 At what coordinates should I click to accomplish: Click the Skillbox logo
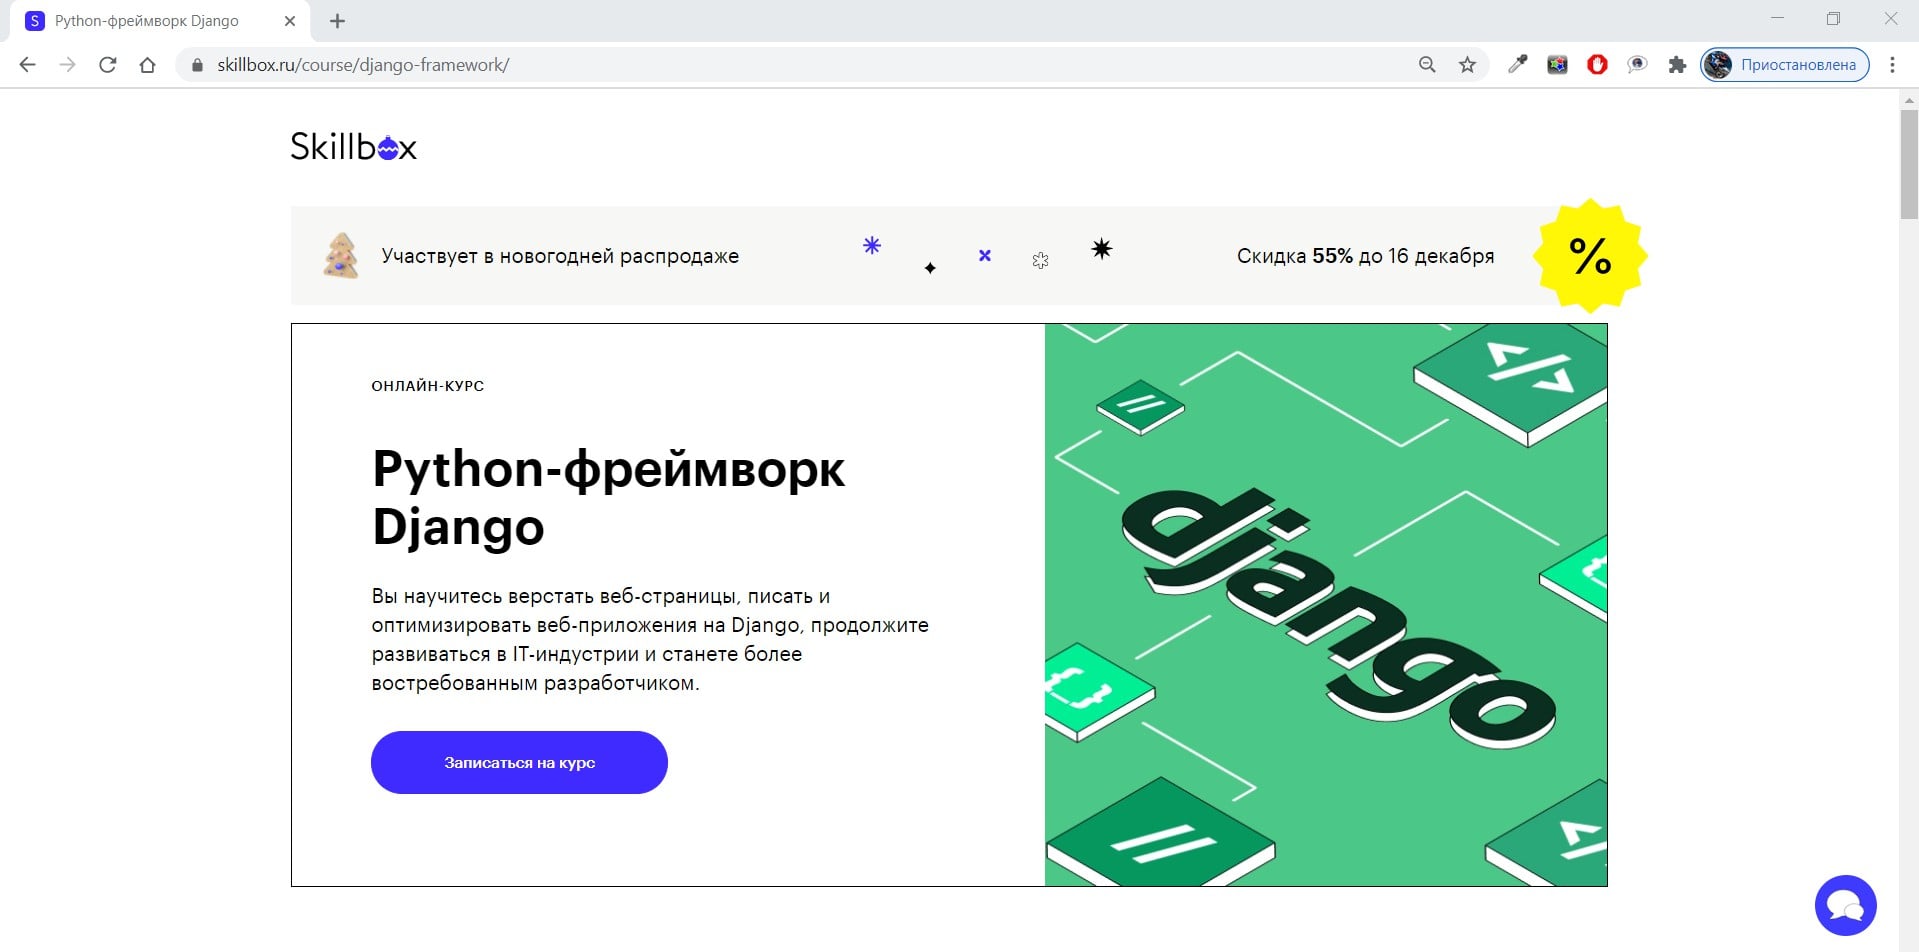click(353, 147)
